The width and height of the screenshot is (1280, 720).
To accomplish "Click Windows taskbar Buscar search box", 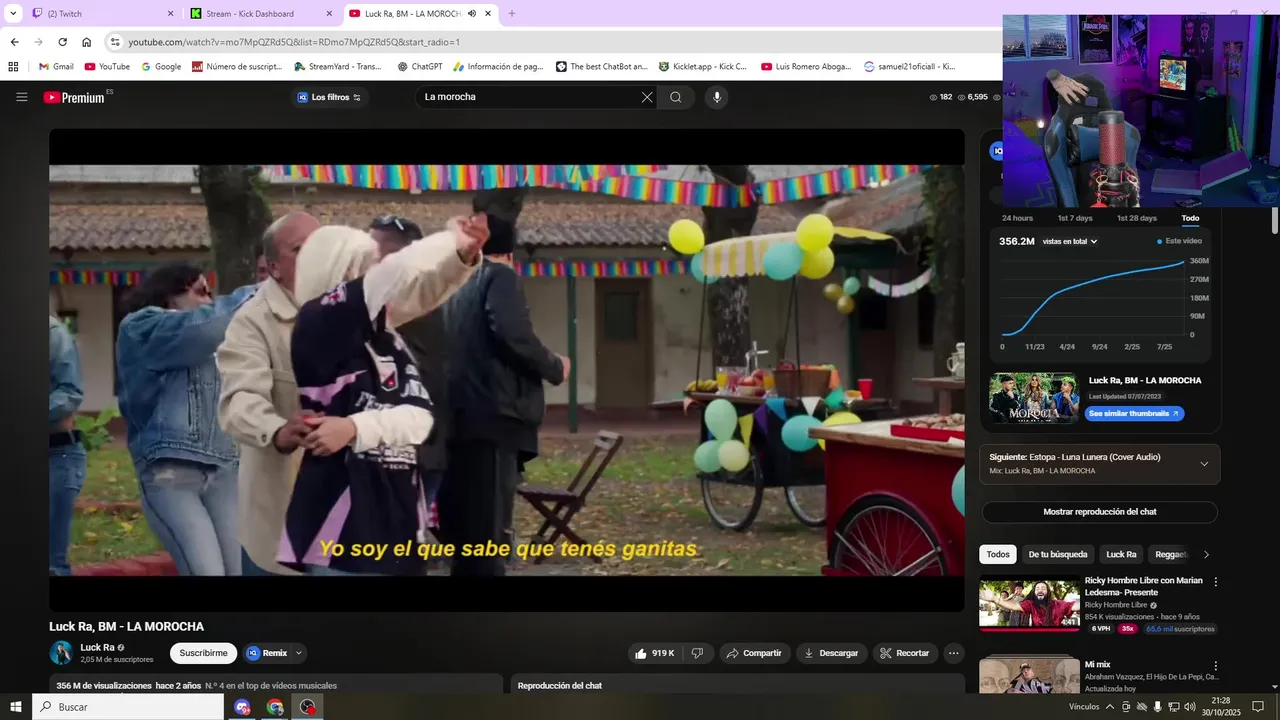I will [128, 707].
